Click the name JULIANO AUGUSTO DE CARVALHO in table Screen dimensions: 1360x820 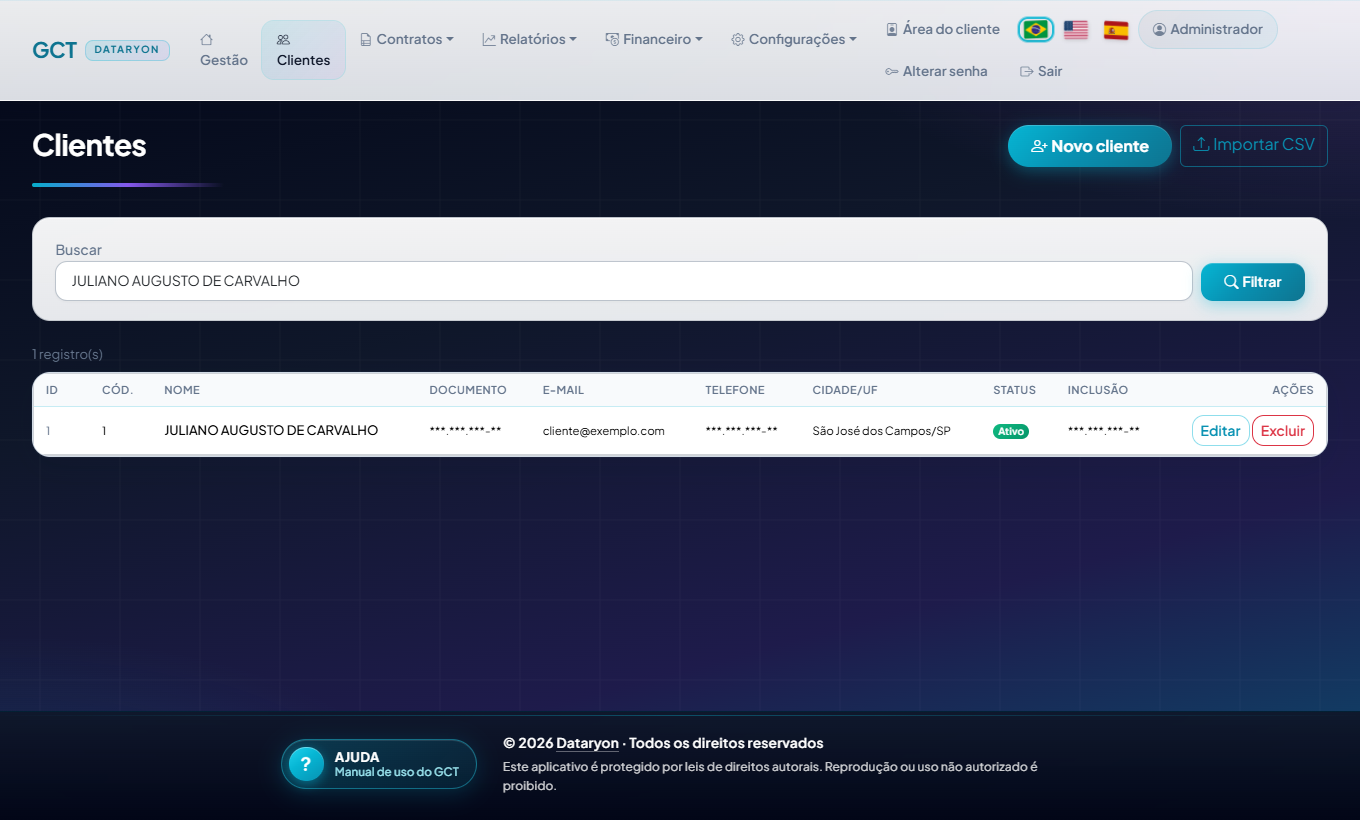271,431
